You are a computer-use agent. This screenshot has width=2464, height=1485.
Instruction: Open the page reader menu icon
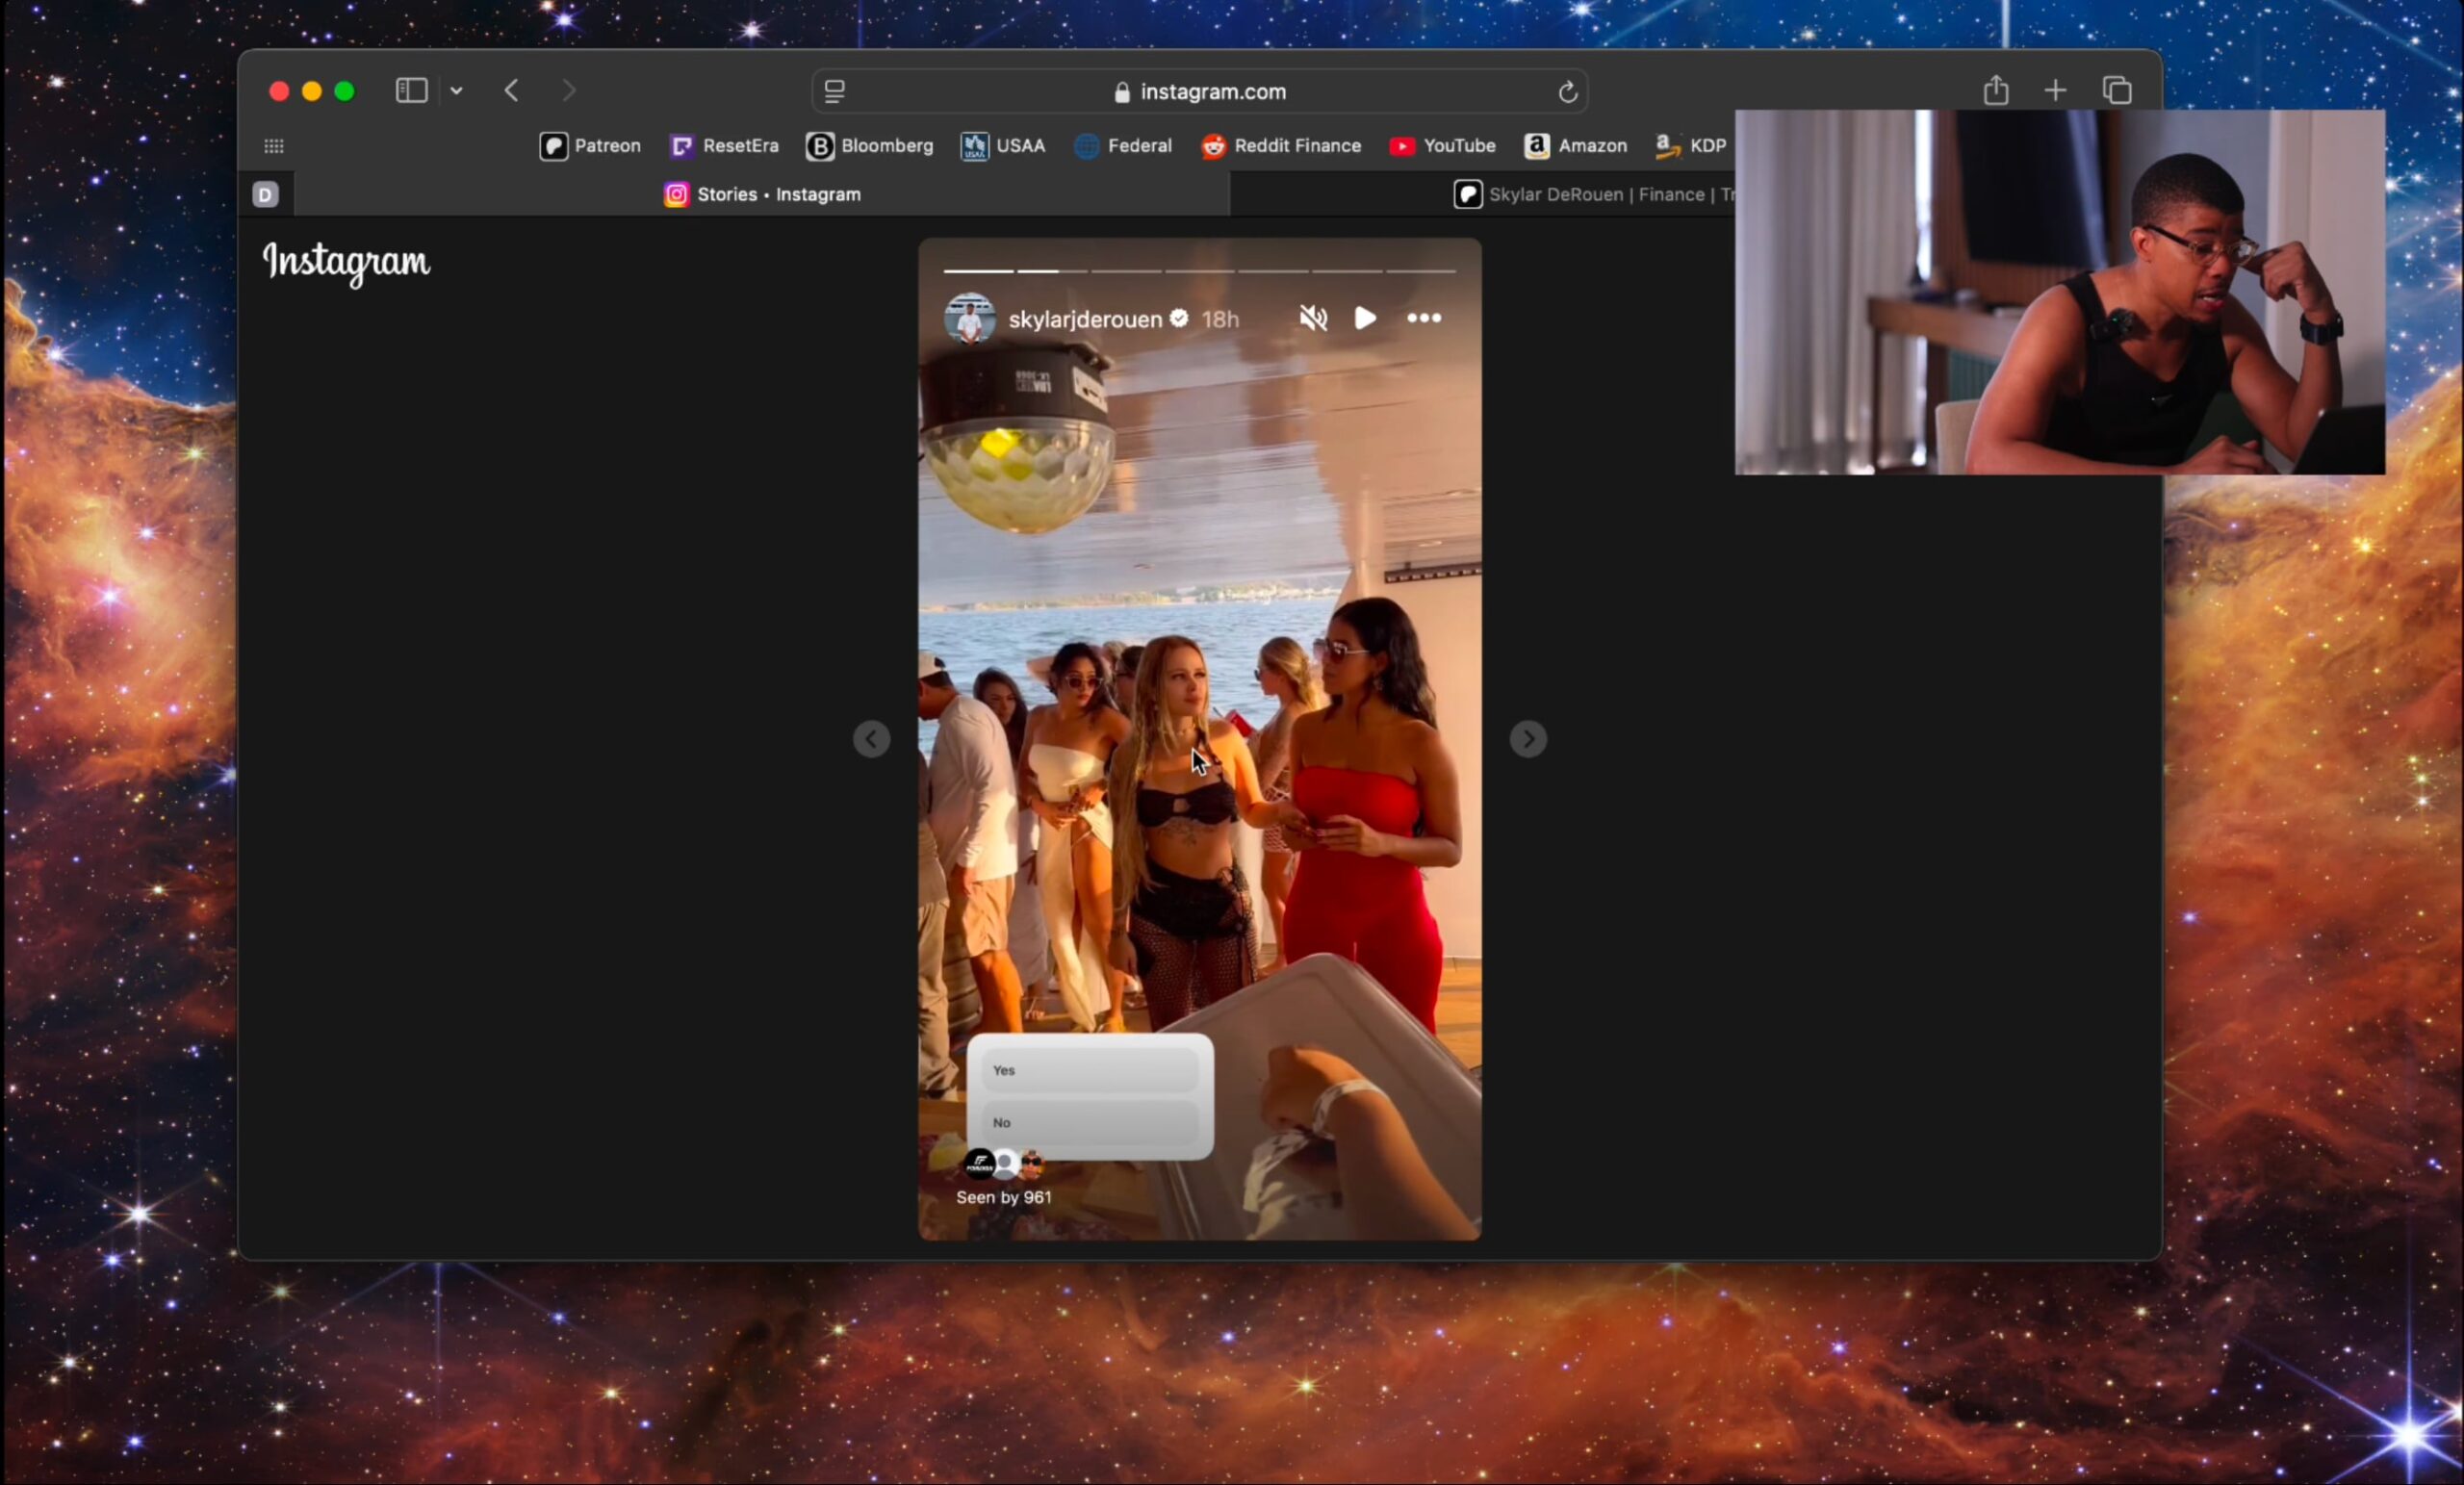pyautogui.click(x=834, y=92)
